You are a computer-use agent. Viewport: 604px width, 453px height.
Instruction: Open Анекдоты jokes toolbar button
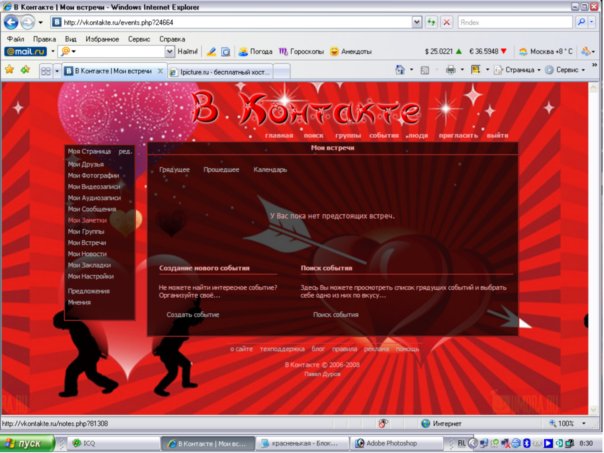tap(351, 51)
